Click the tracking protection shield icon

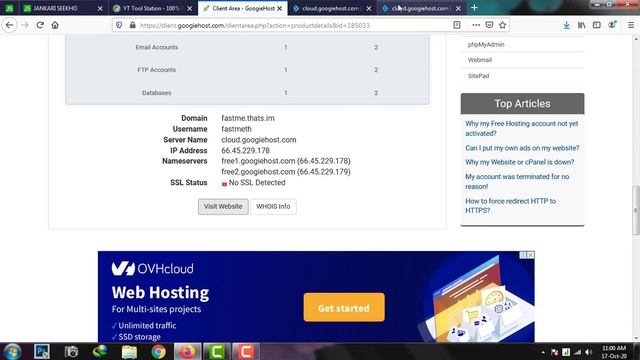click(x=119, y=25)
